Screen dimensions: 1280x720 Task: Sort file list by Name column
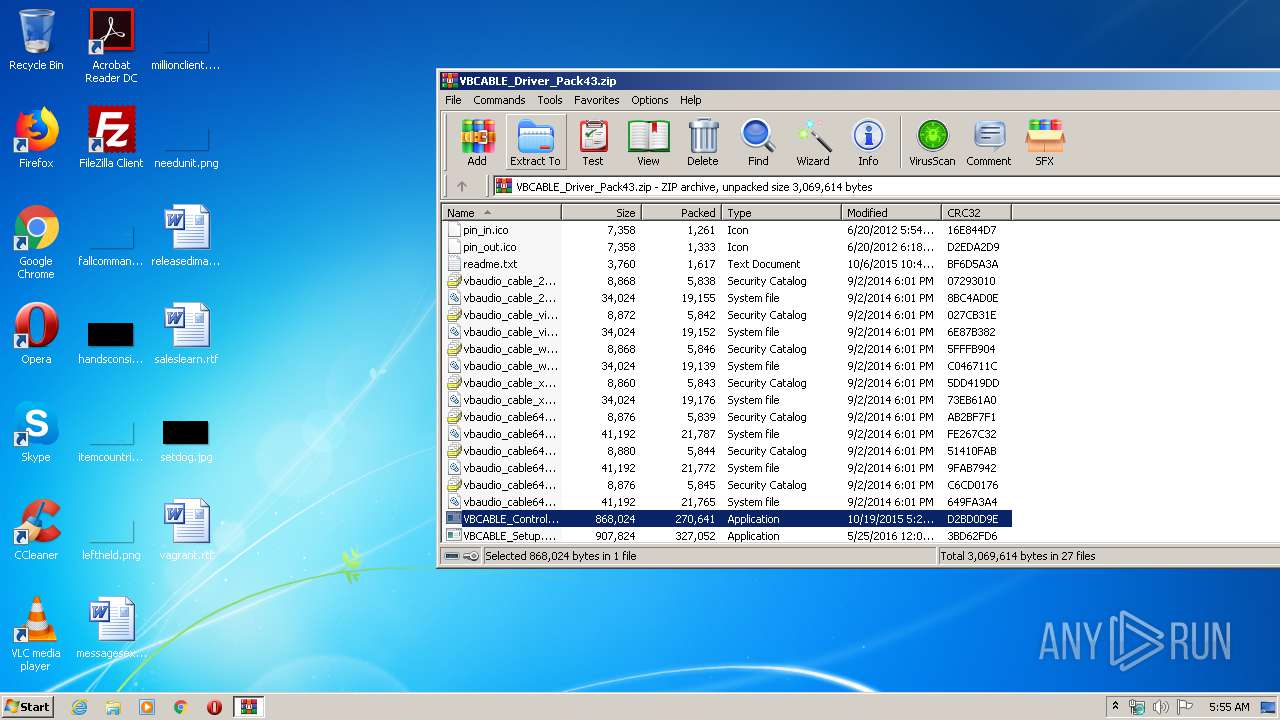point(501,212)
